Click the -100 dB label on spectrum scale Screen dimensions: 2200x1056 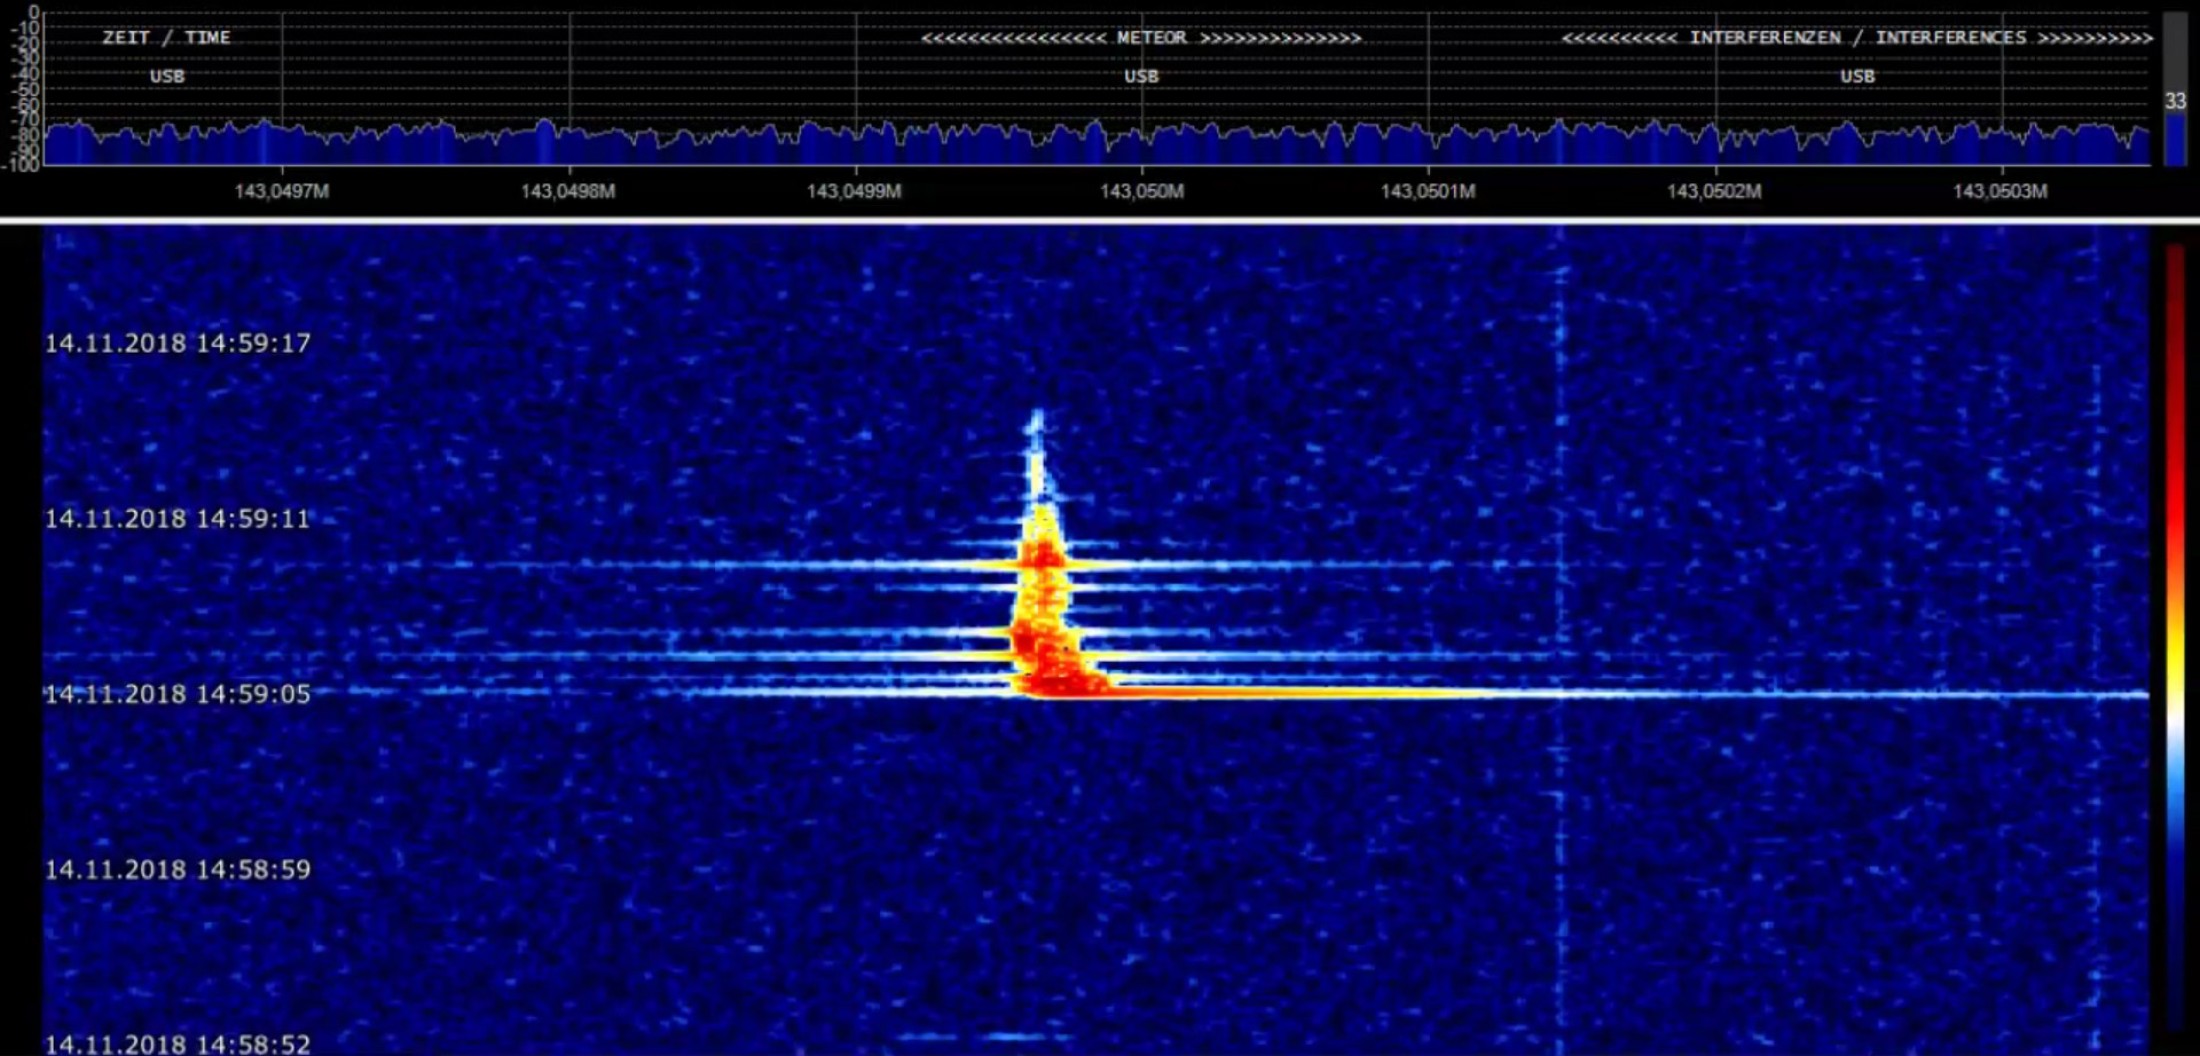click(20, 165)
